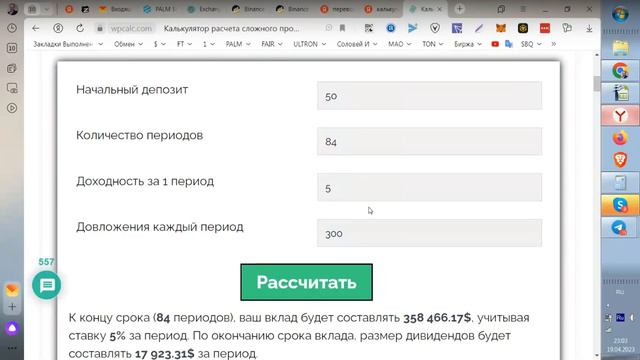
Task: Focus the Начальный депозит input field
Action: [x=429, y=96]
